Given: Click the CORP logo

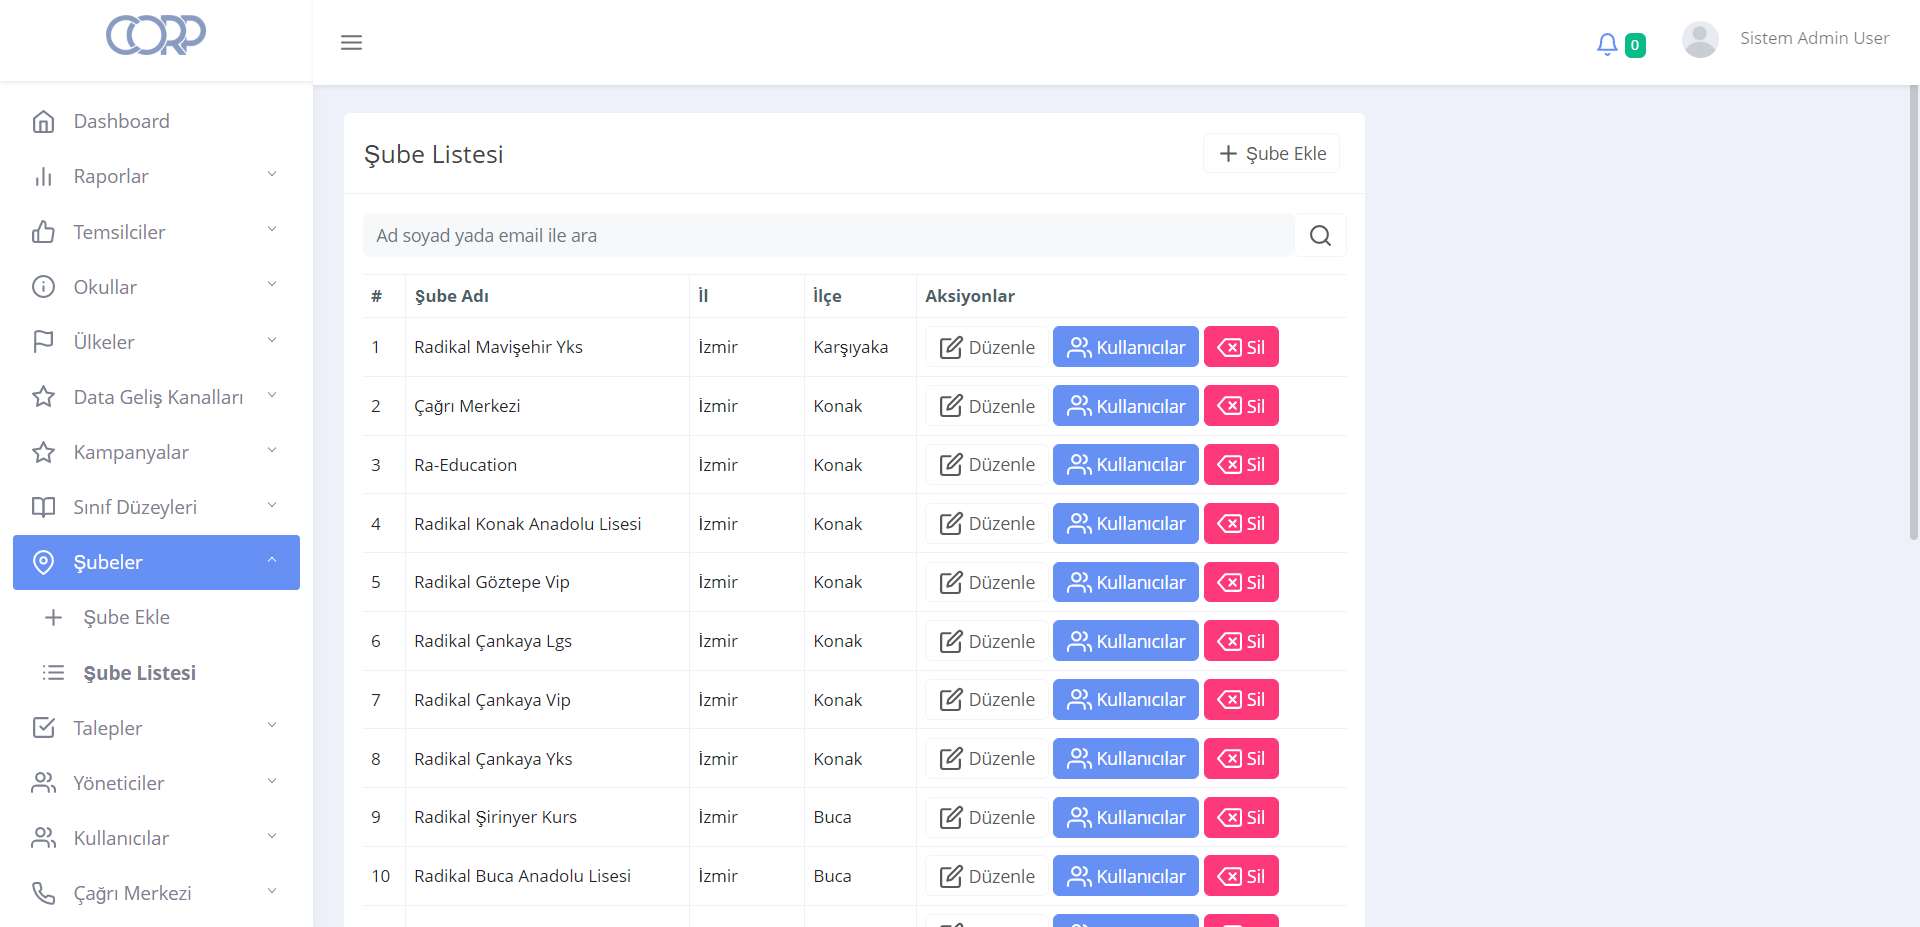Looking at the screenshot, I should pos(156,35).
